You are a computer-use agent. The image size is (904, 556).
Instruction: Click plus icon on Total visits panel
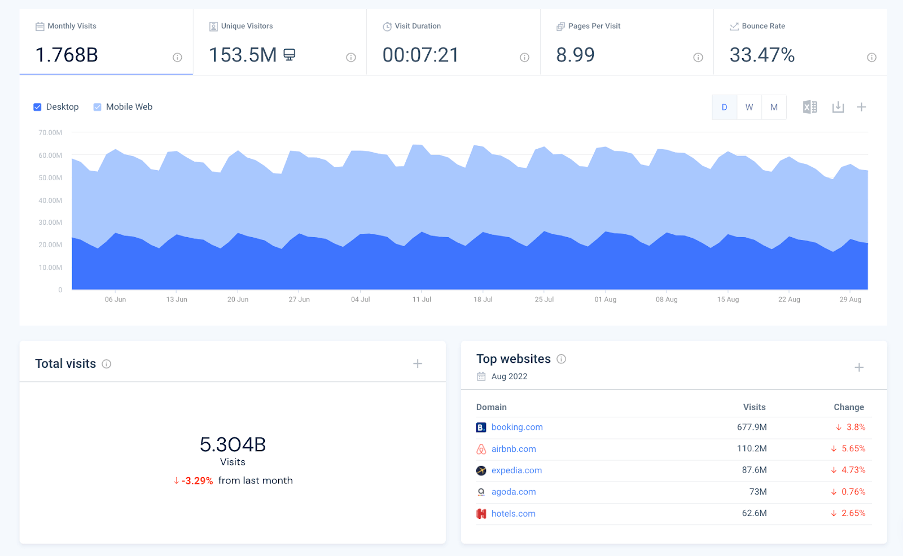[x=417, y=363]
